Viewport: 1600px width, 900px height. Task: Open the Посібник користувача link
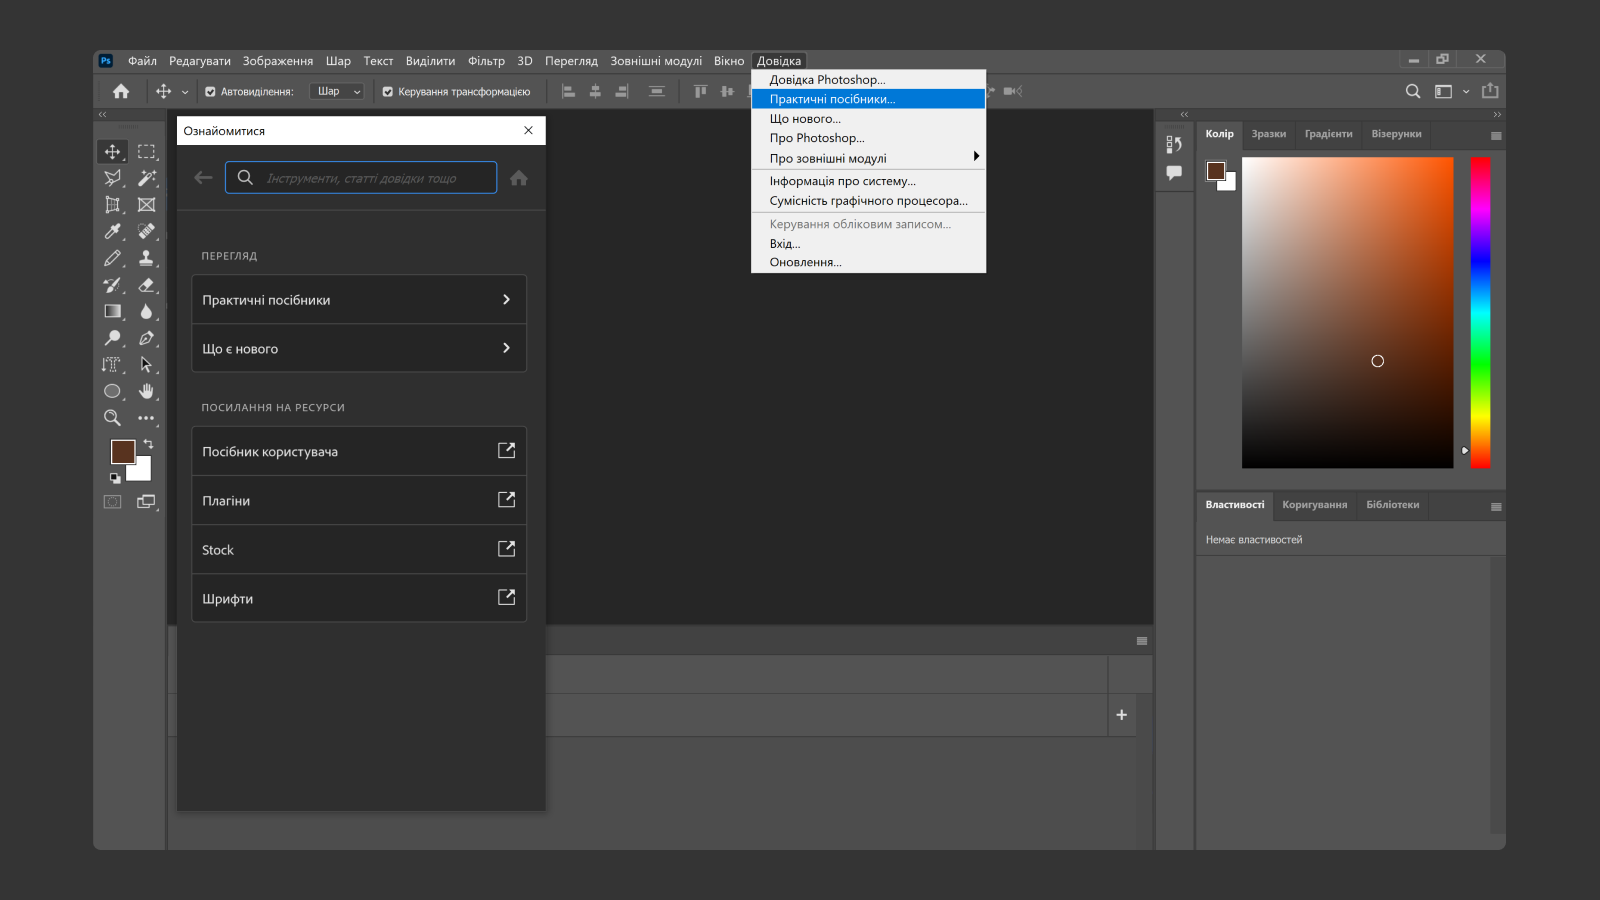(358, 451)
